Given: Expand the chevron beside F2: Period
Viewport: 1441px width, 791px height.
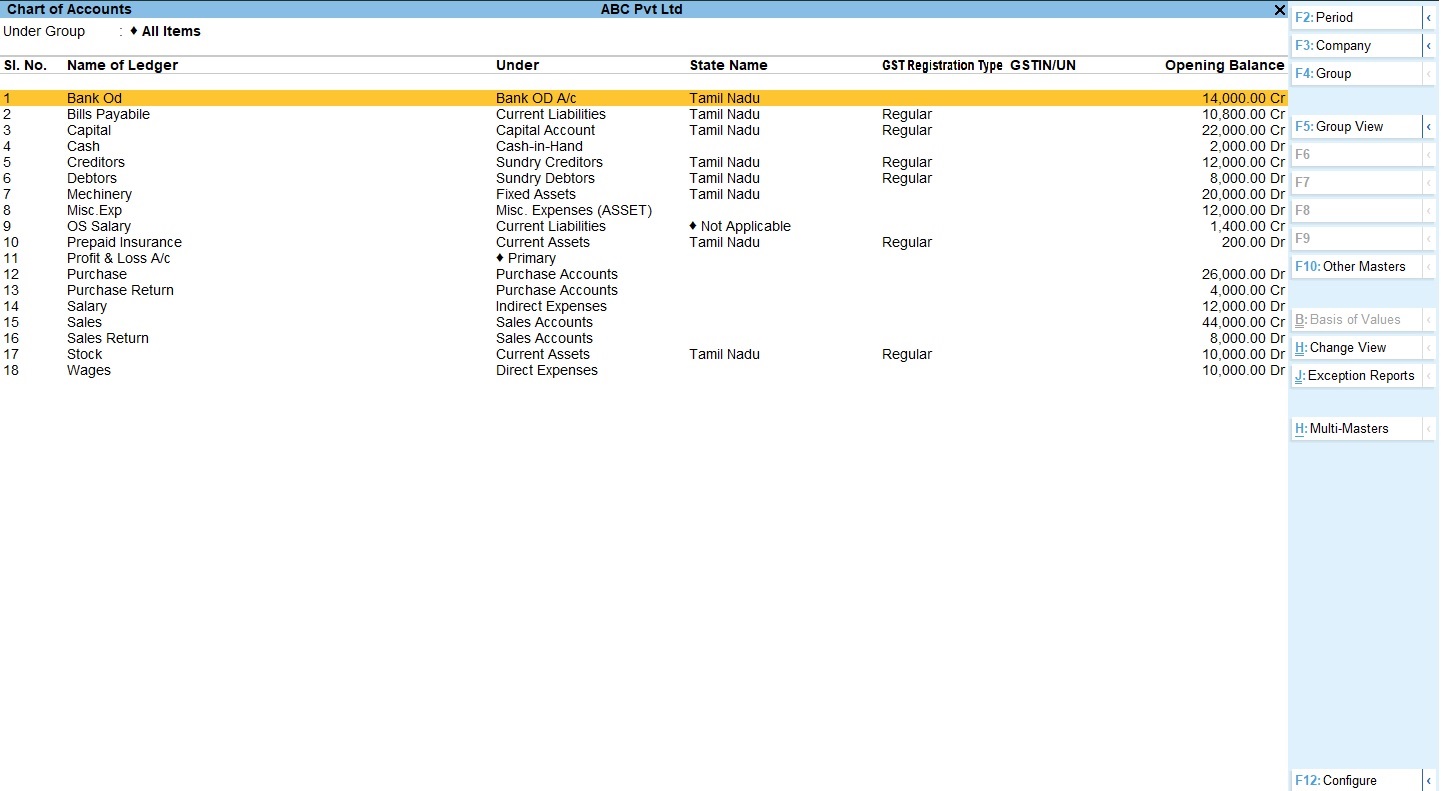Looking at the screenshot, I should click(x=1430, y=17).
